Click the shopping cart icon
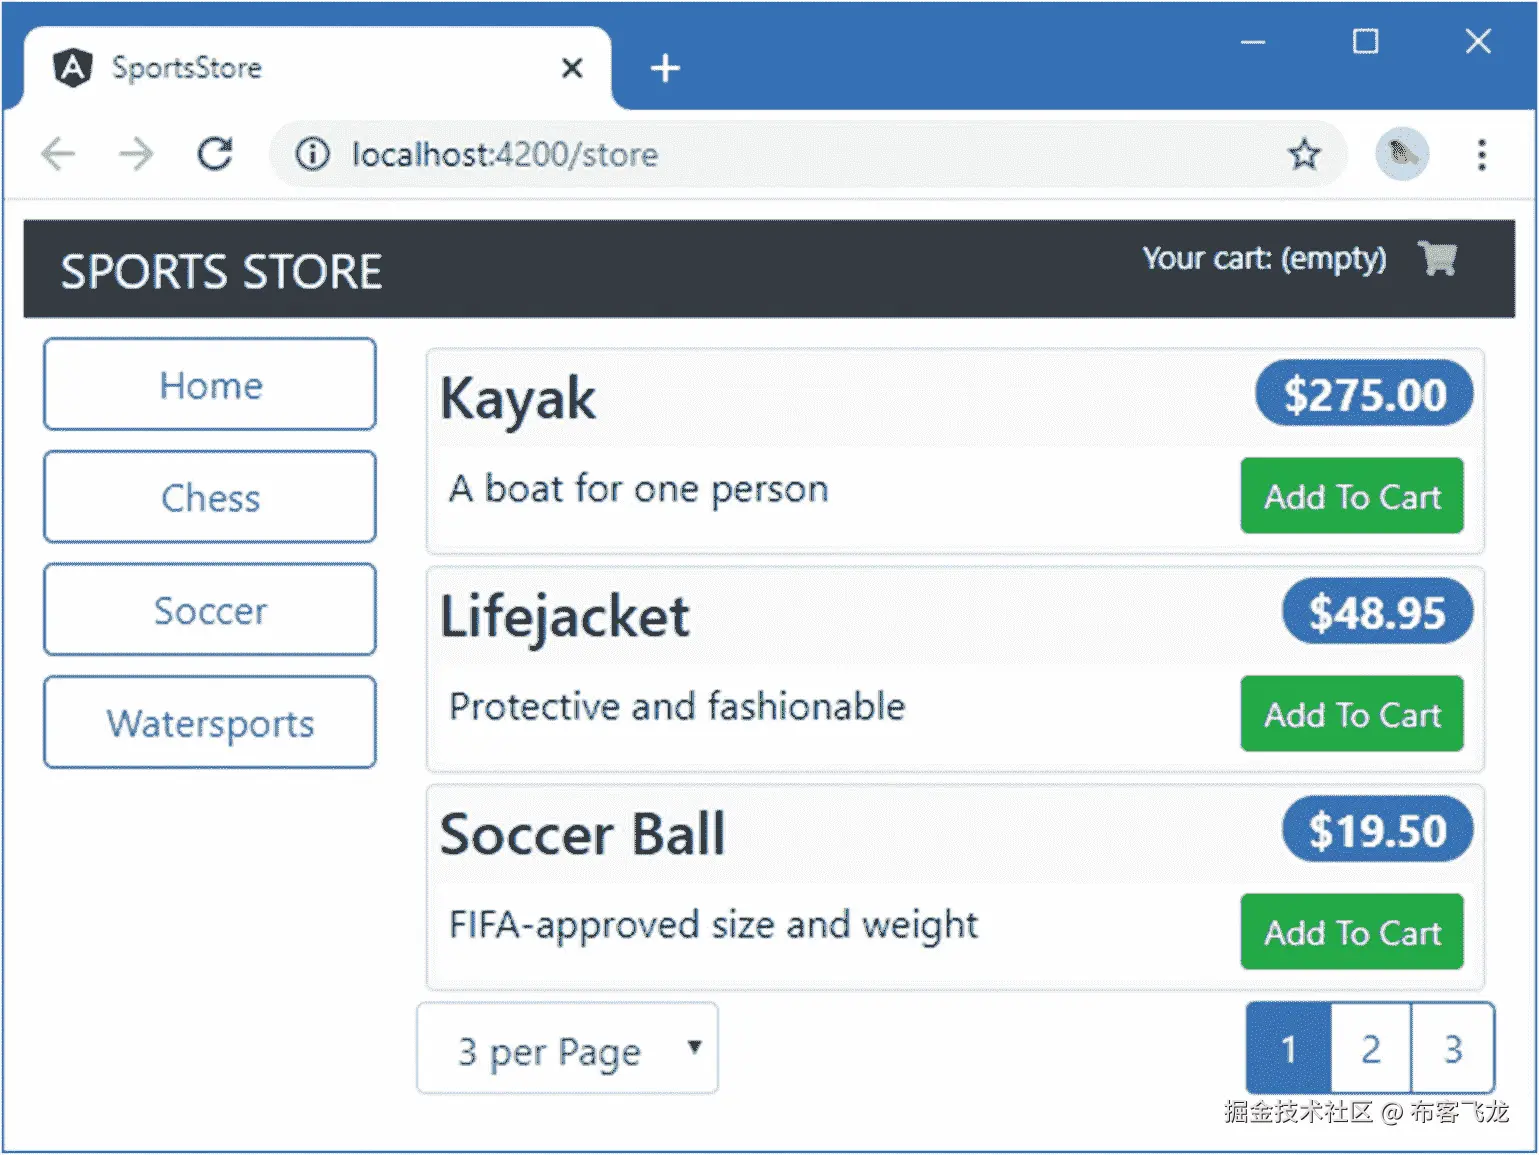1539x1155 pixels. [1437, 259]
